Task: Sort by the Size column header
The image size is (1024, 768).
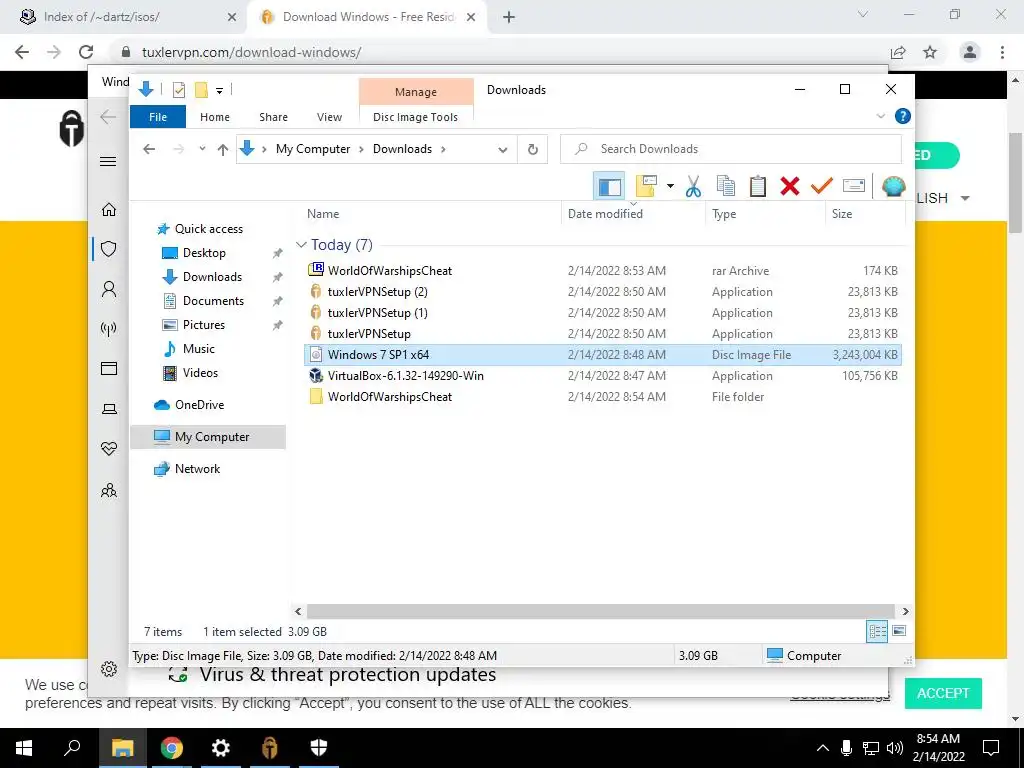Action: (x=842, y=214)
